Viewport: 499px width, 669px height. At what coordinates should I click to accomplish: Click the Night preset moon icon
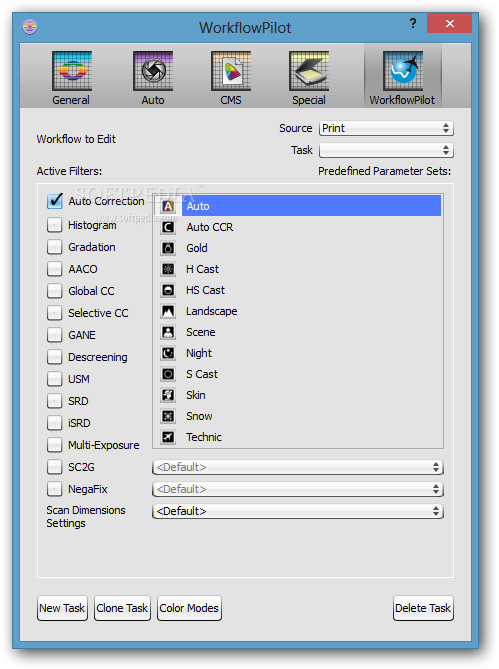pyautogui.click(x=168, y=353)
